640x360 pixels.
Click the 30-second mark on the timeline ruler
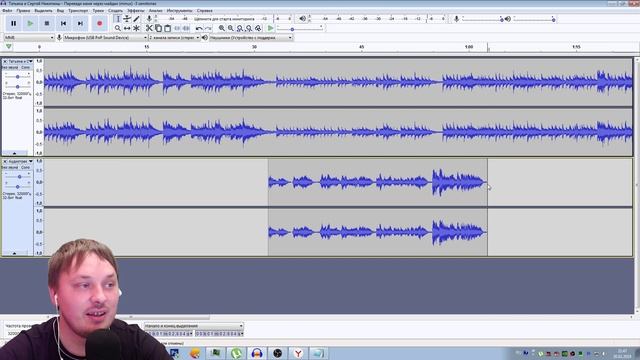click(254, 47)
